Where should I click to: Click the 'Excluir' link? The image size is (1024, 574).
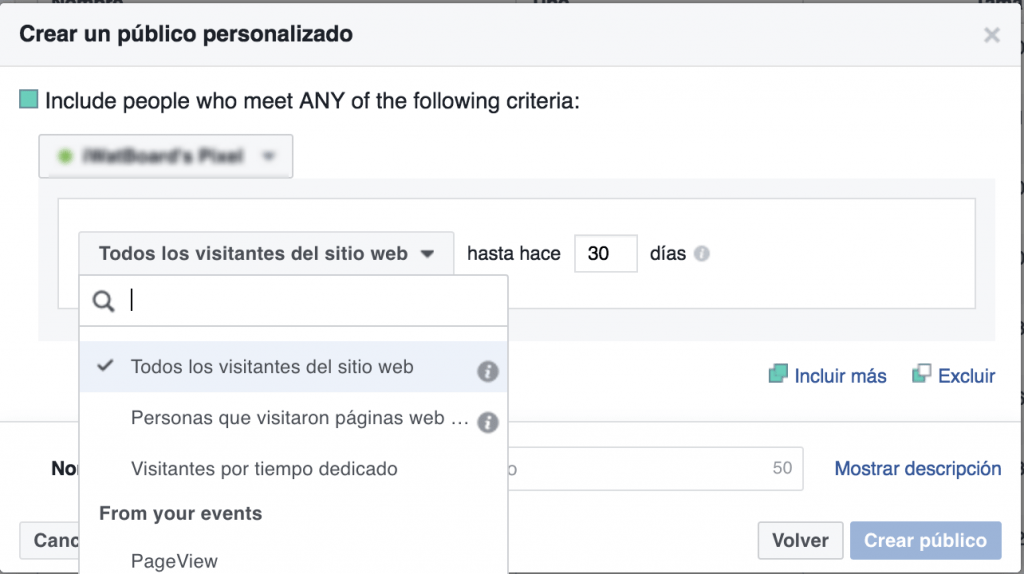click(953, 375)
